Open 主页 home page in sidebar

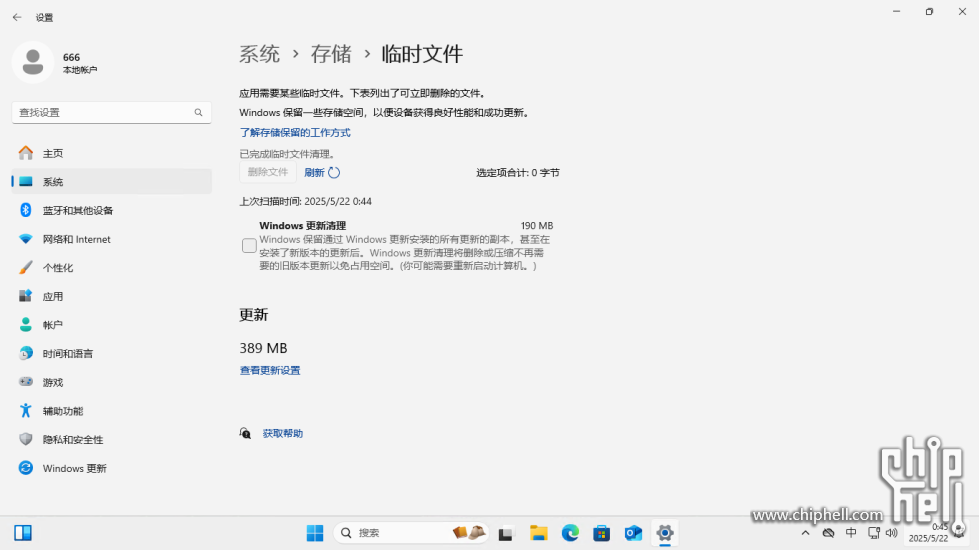[x=112, y=153]
